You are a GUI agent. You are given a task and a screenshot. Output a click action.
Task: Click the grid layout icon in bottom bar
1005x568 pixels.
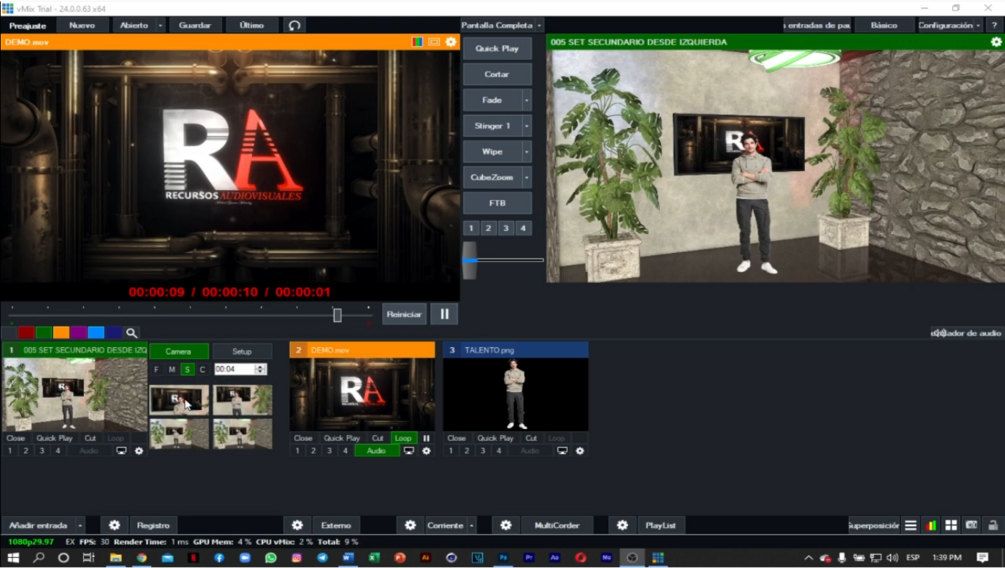[951, 525]
